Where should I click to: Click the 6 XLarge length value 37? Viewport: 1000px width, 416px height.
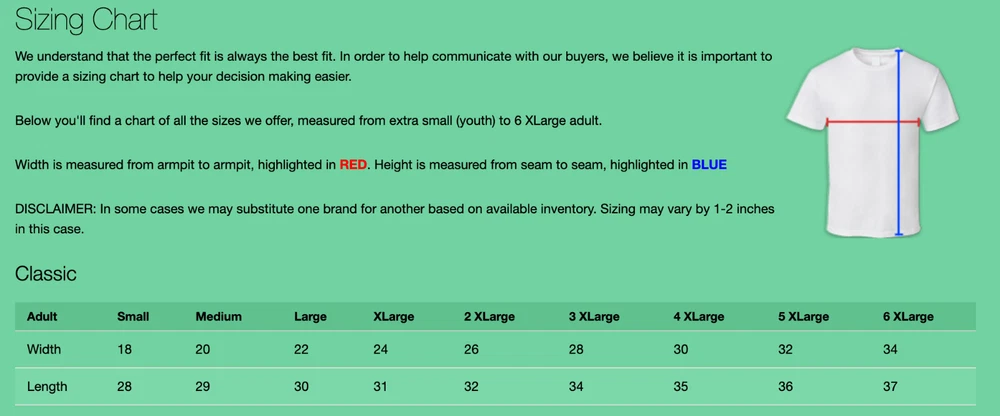point(890,386)
